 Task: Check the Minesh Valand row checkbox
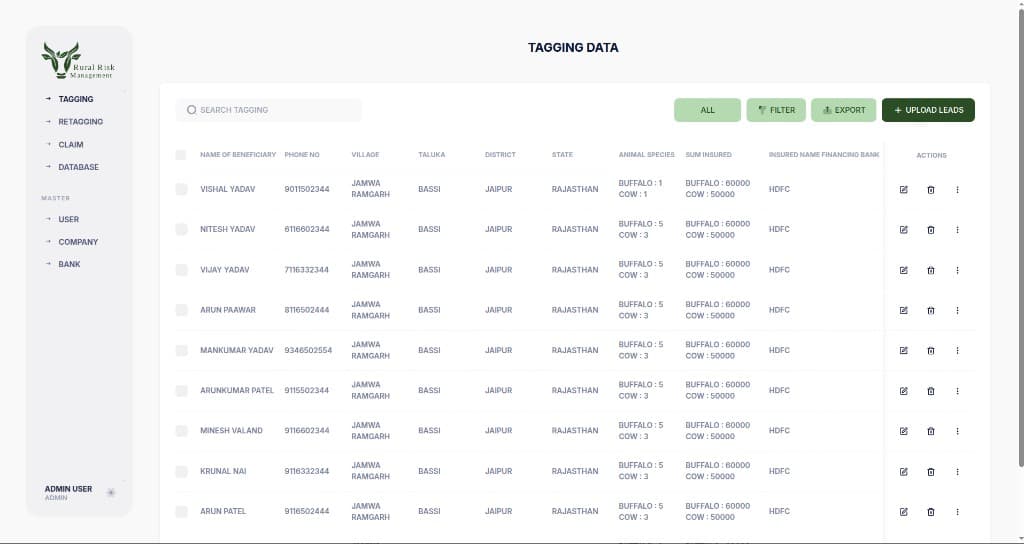click(x=181, y=430)
